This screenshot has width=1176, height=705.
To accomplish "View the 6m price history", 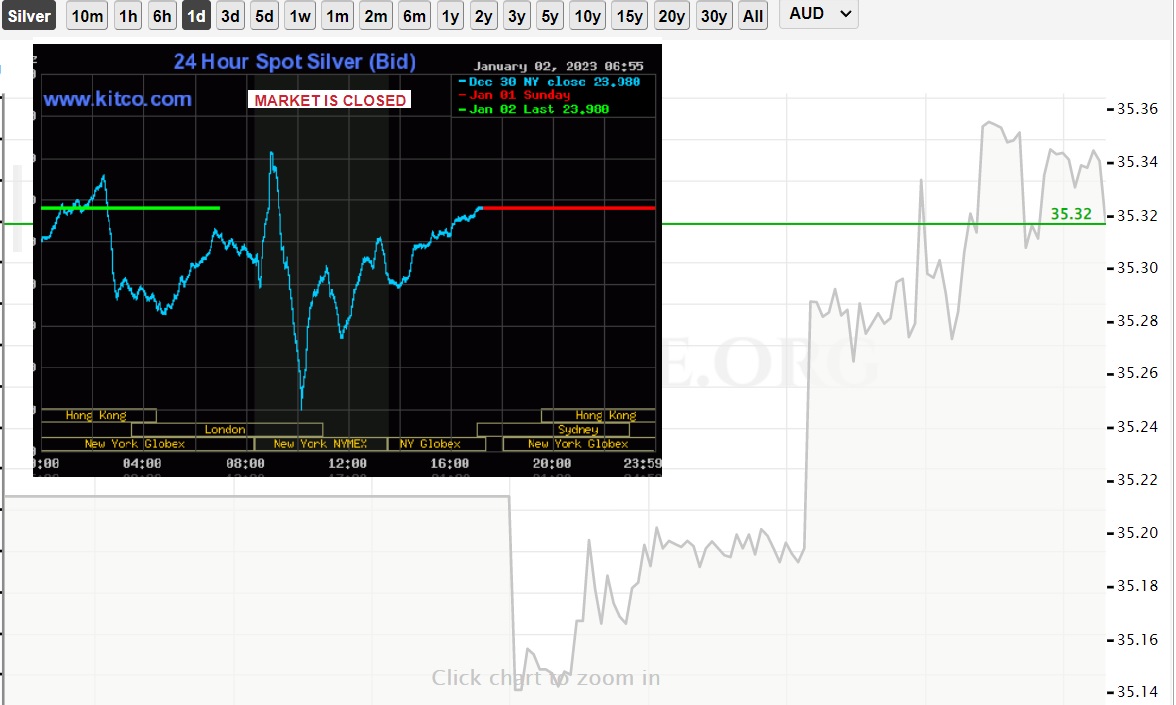I will 414,16.
